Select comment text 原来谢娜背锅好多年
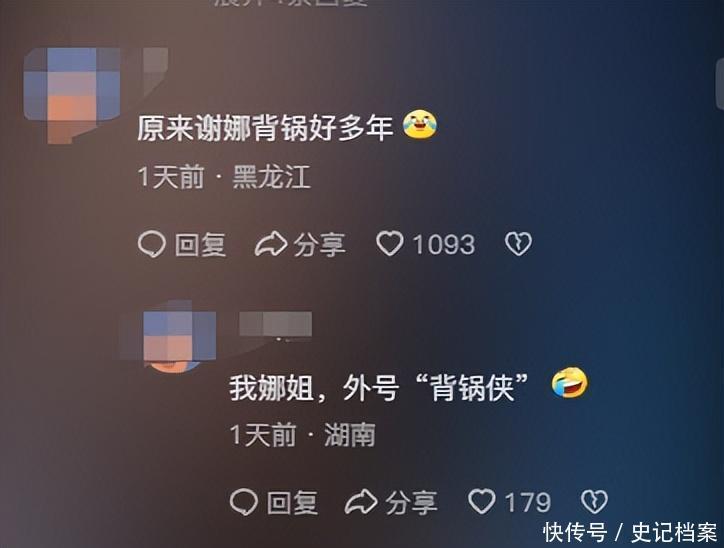 coord(265,127)
